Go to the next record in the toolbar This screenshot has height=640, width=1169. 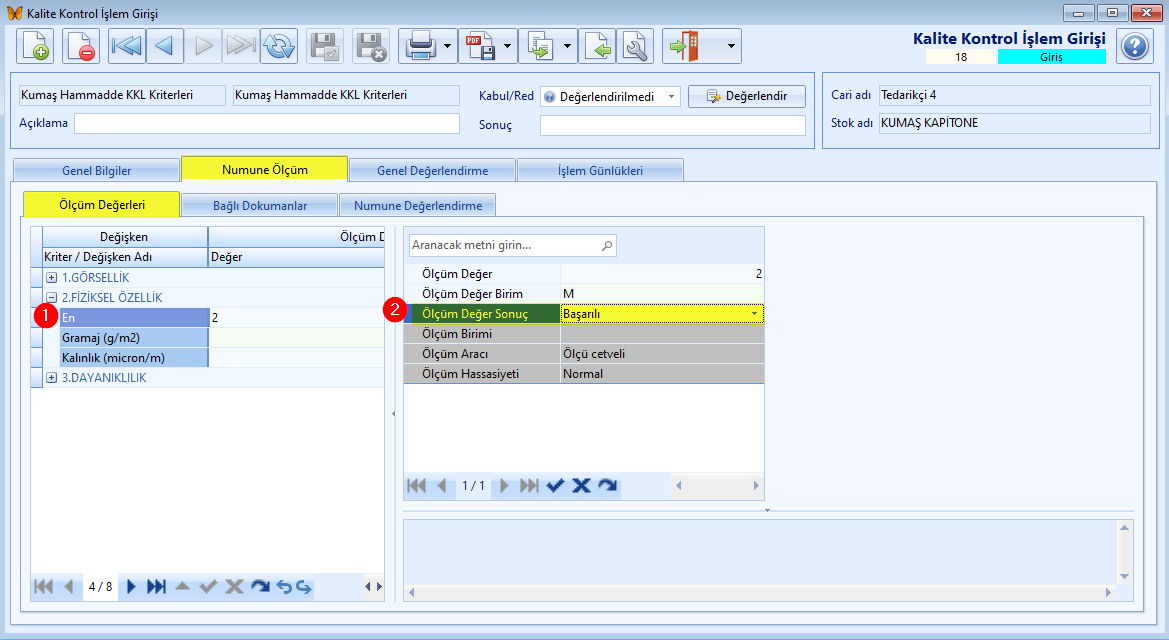point(203,46)
